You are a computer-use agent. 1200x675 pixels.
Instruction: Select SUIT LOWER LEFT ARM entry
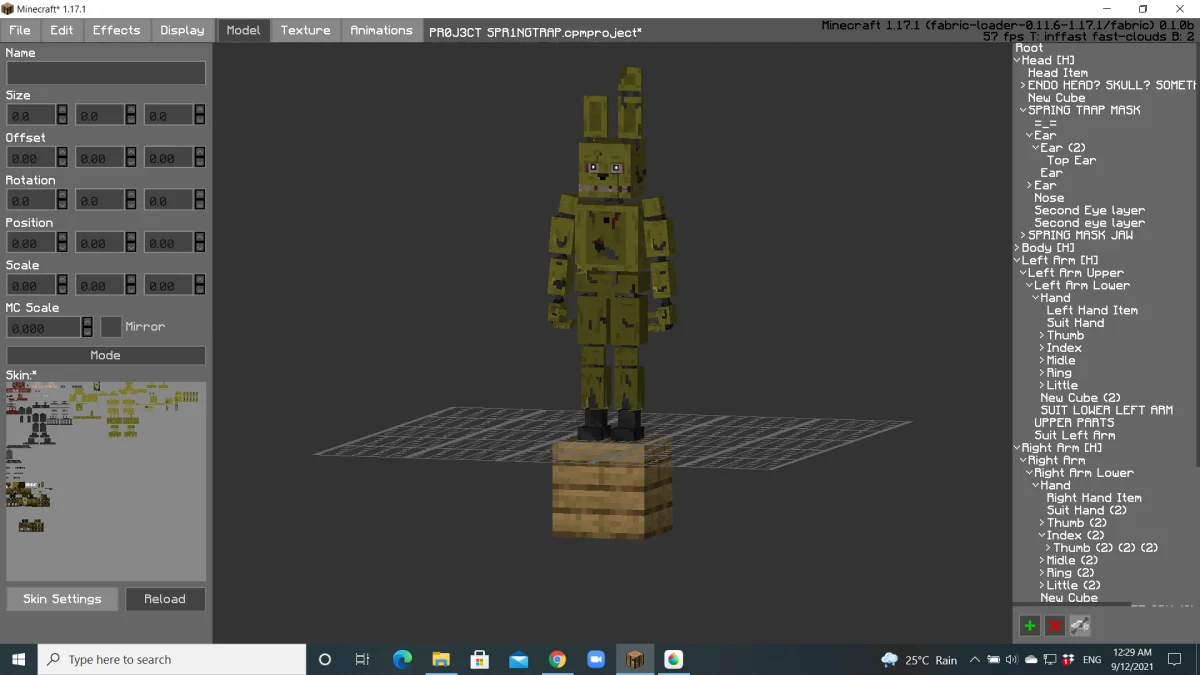tap(1107, 411)
